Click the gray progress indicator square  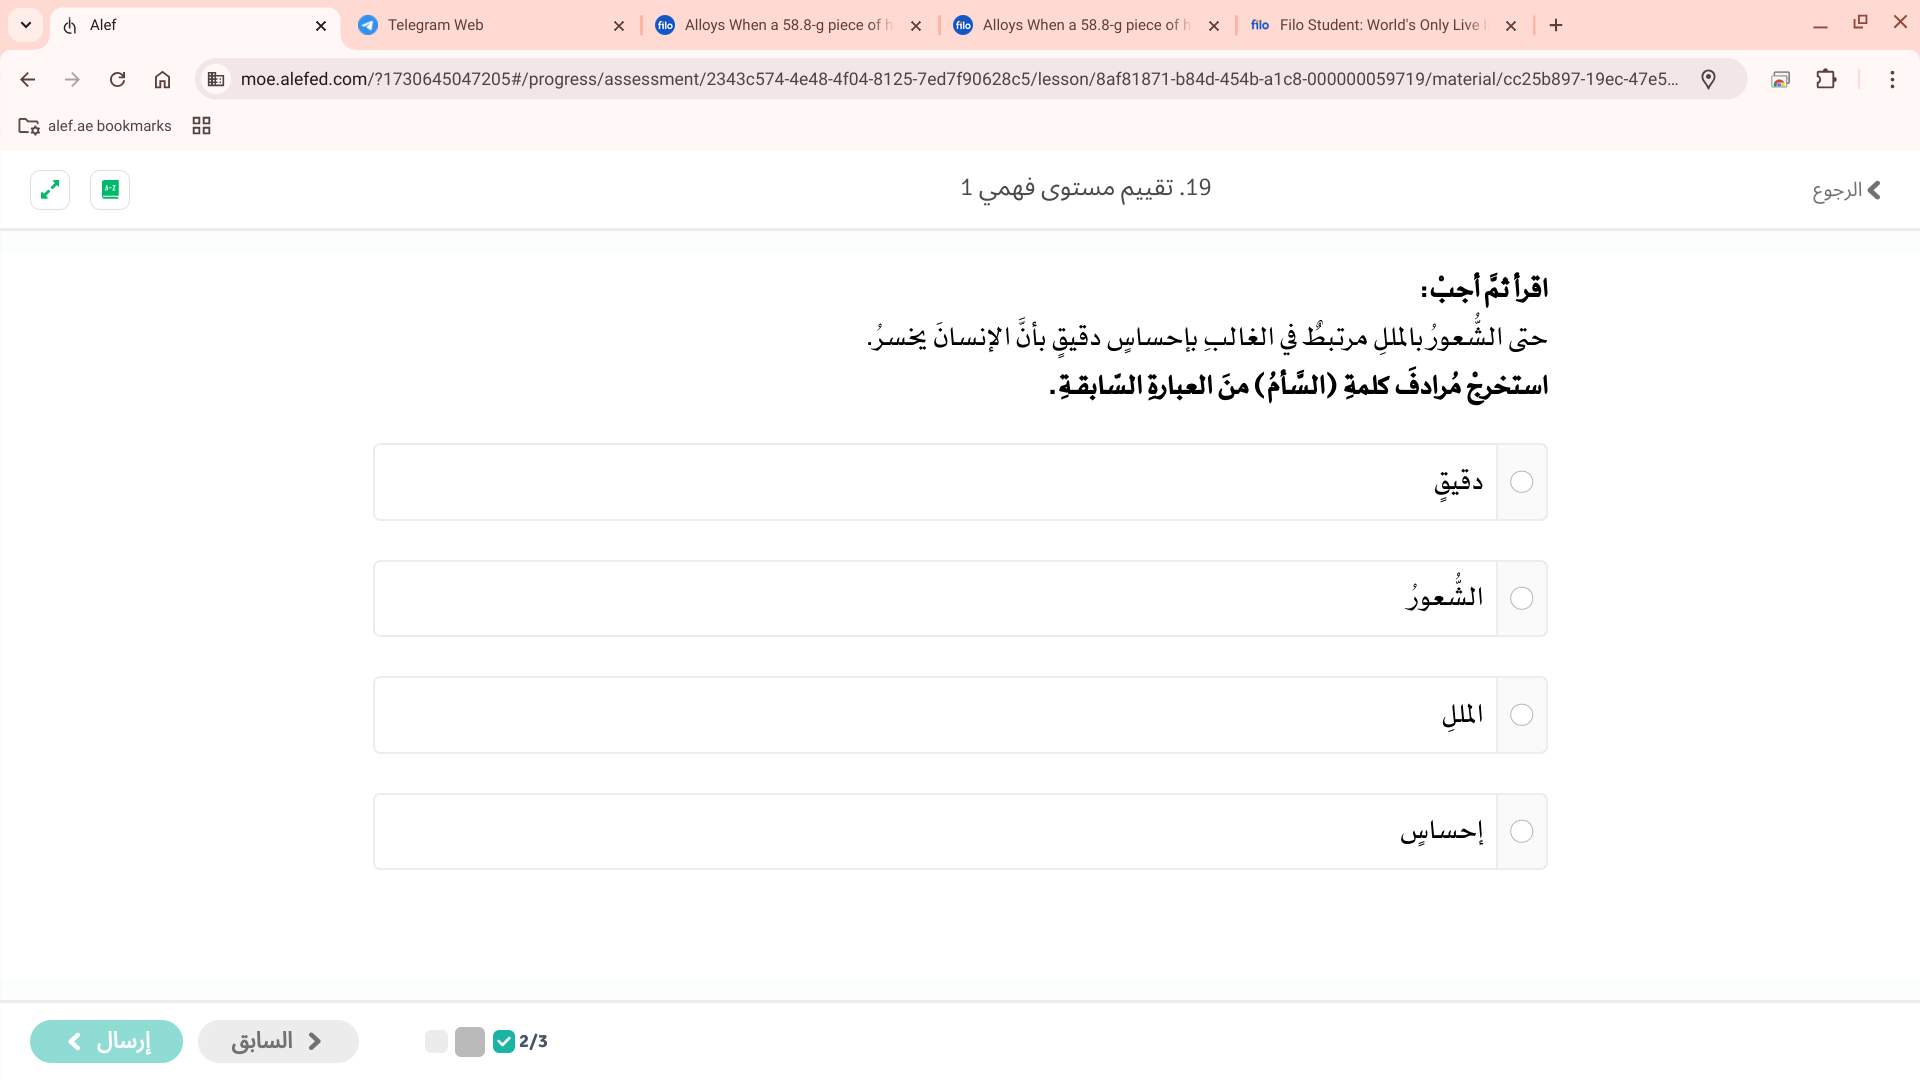click(x=469, y=1041)
